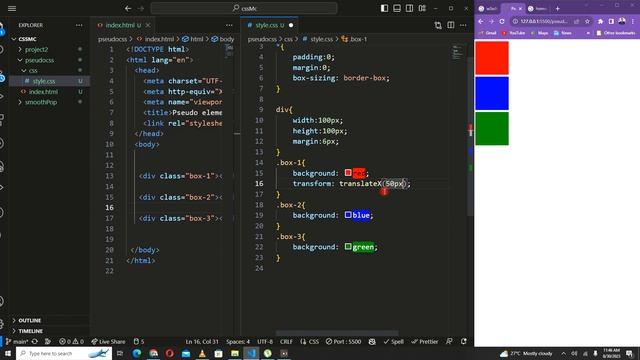Open changes icon in style.css editor toolbar
640x360 pixels.
(x=438, y=25)
